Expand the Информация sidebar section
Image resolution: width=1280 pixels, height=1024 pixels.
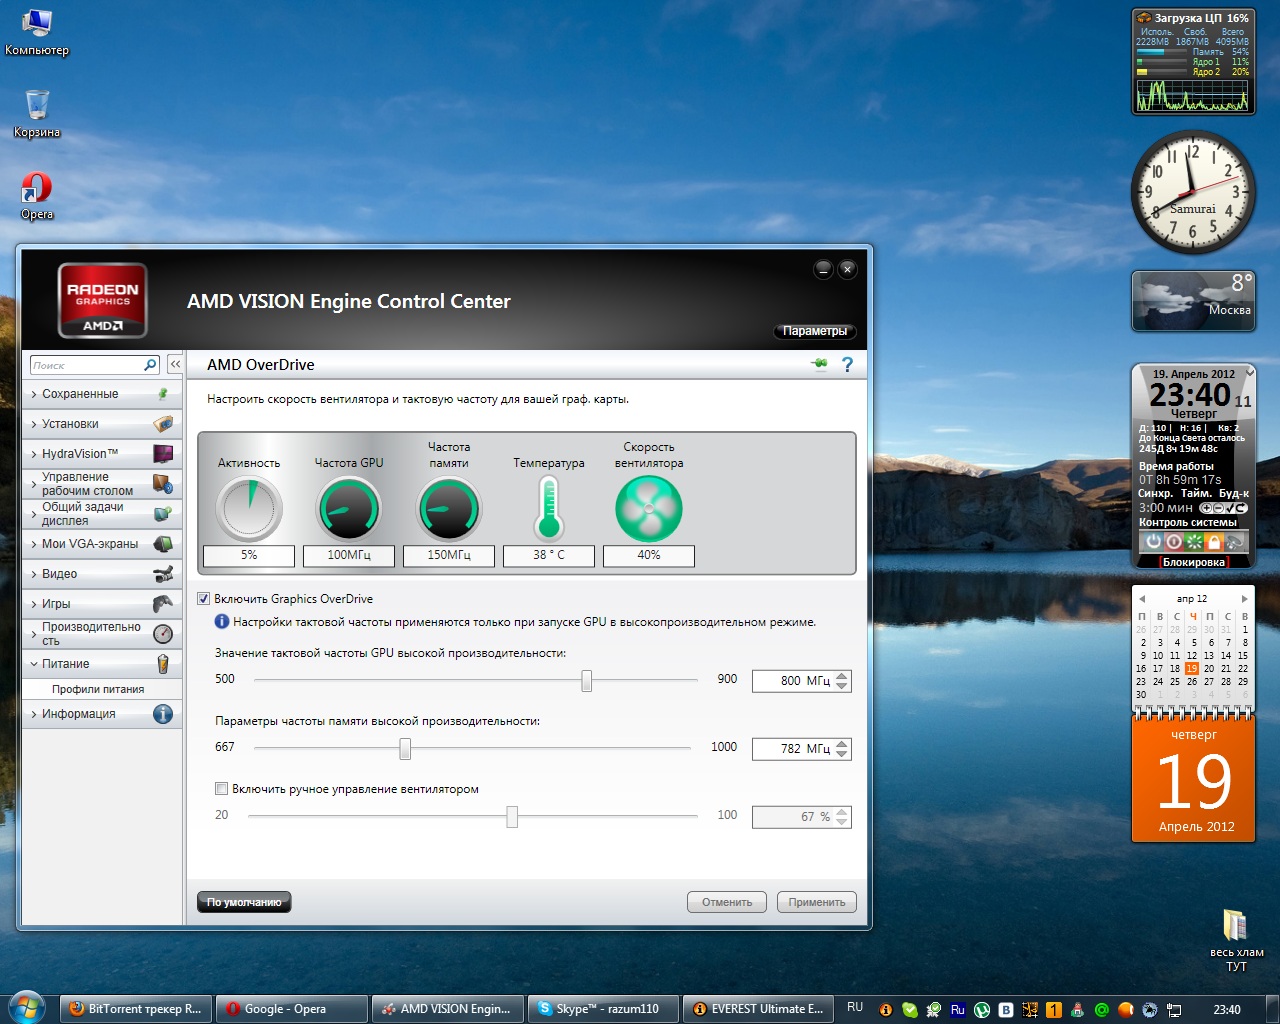[102, 714]
